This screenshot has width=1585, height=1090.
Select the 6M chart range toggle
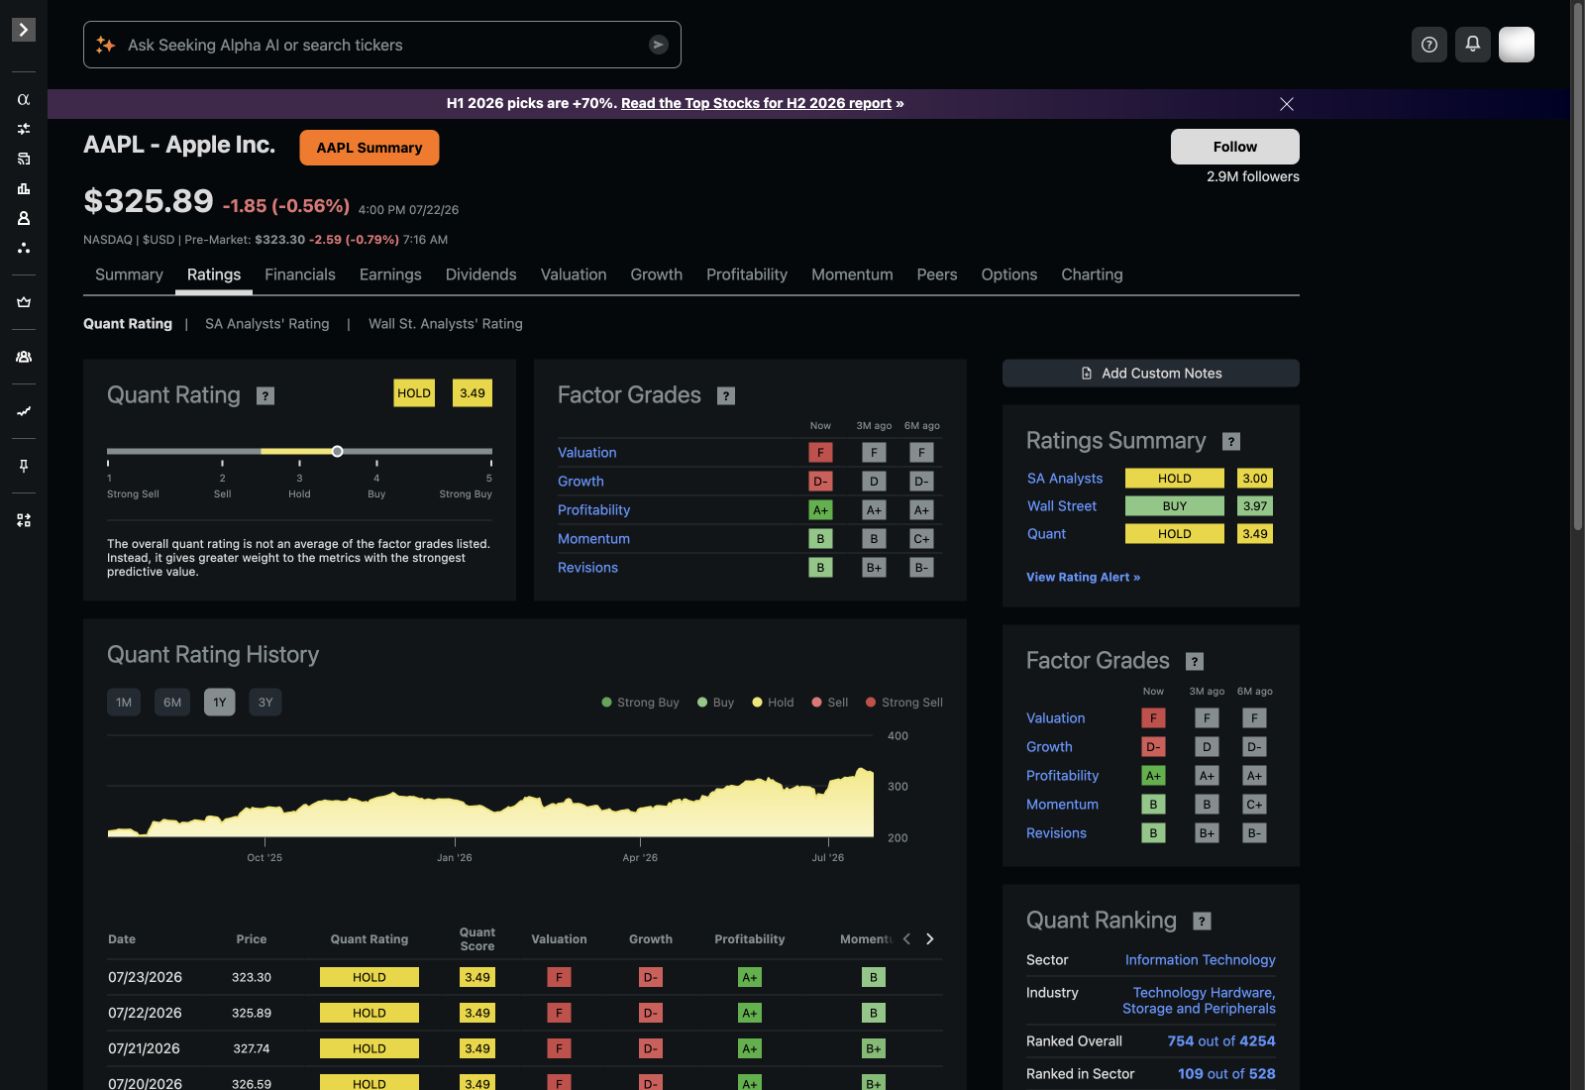click(x=172, y=702)
